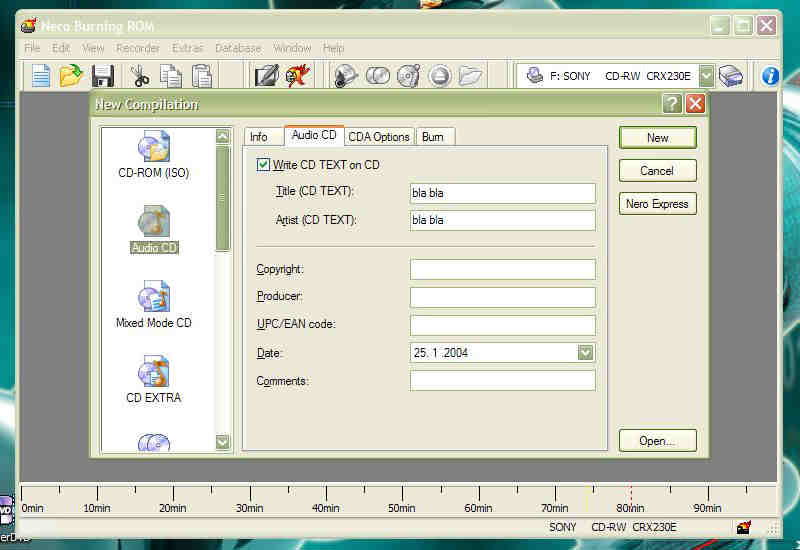
Task: Open file using the folder toolbar icon
Action: click(x=70, y=75)
